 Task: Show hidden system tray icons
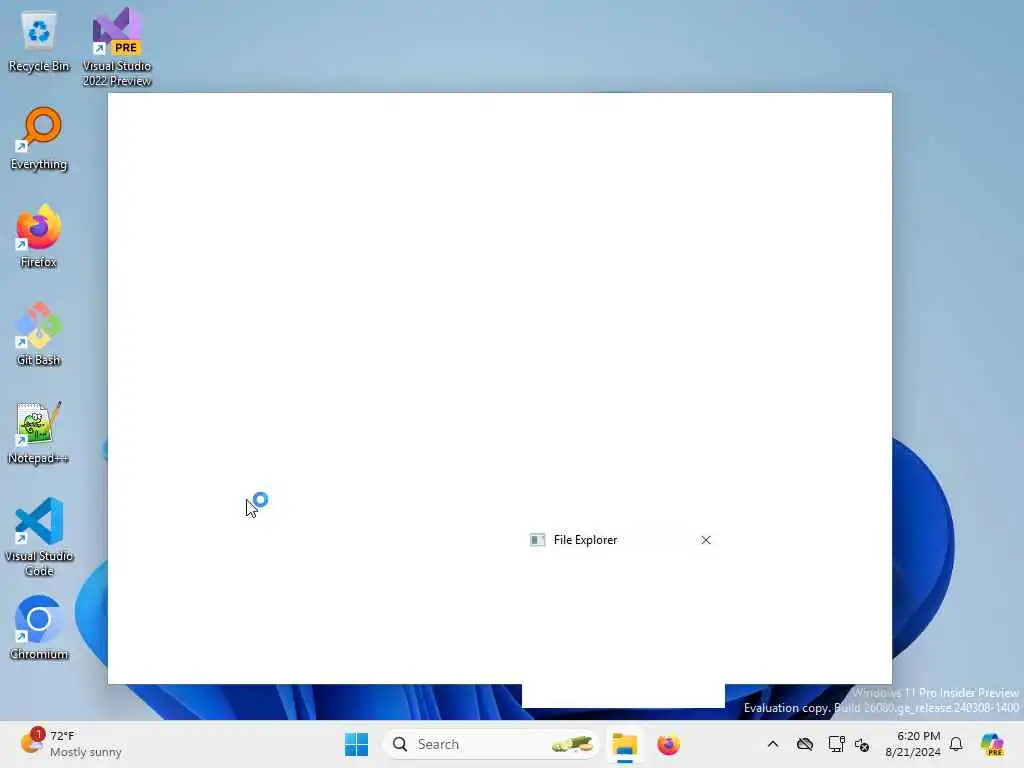(773, 744)
